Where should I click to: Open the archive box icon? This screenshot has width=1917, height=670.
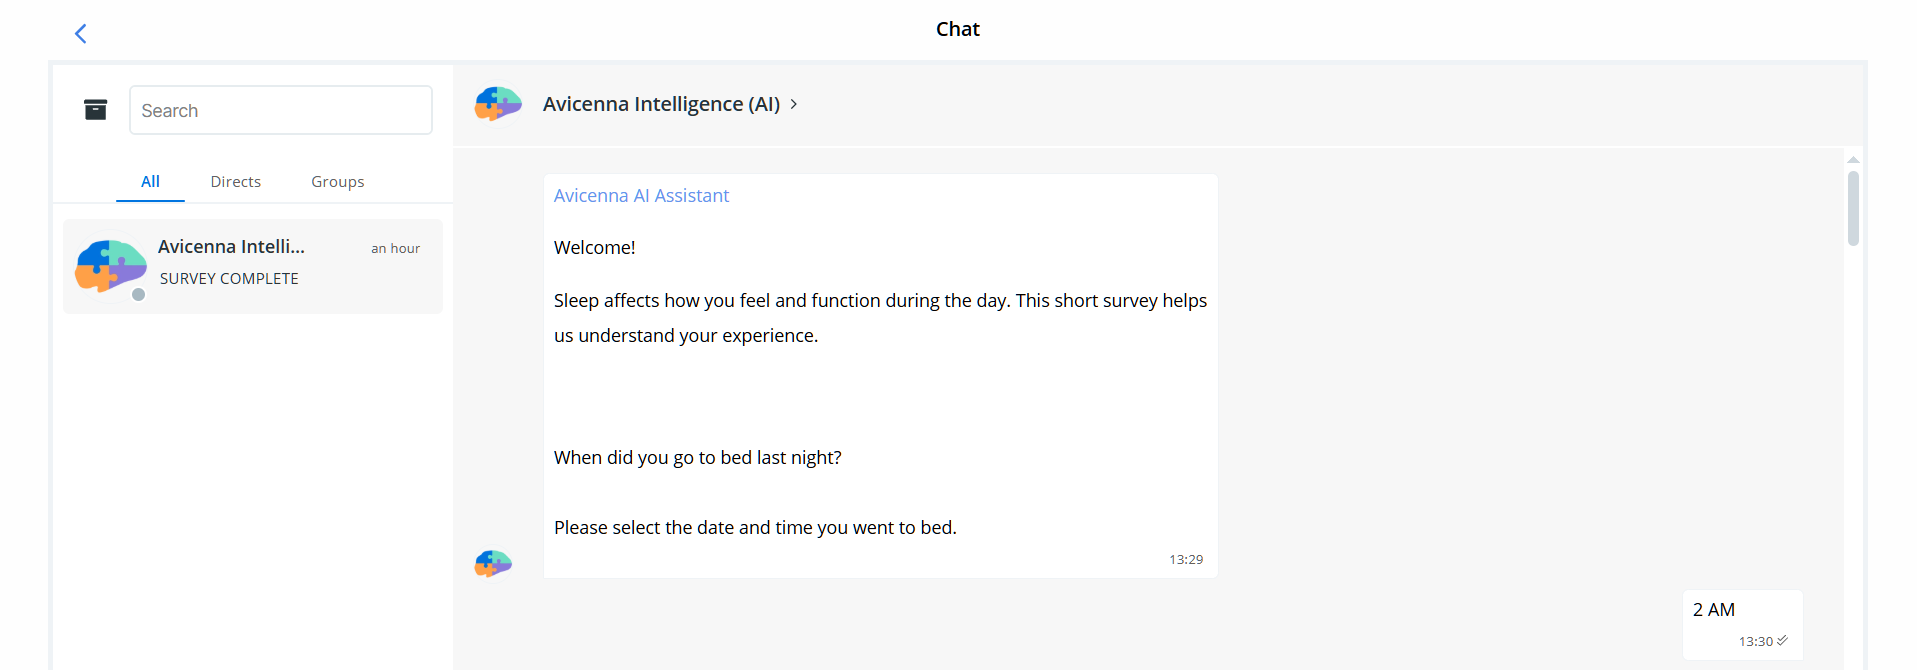[95, 109]
